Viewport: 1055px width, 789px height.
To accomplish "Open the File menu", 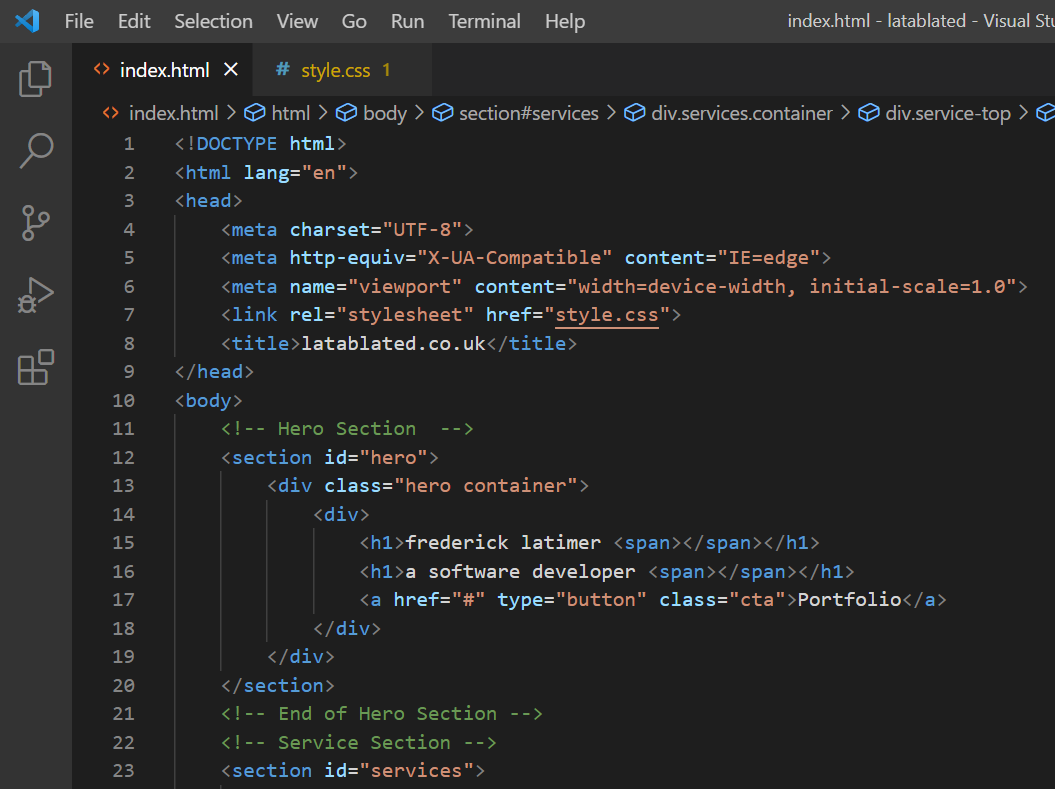I will [x=79, y=21].
